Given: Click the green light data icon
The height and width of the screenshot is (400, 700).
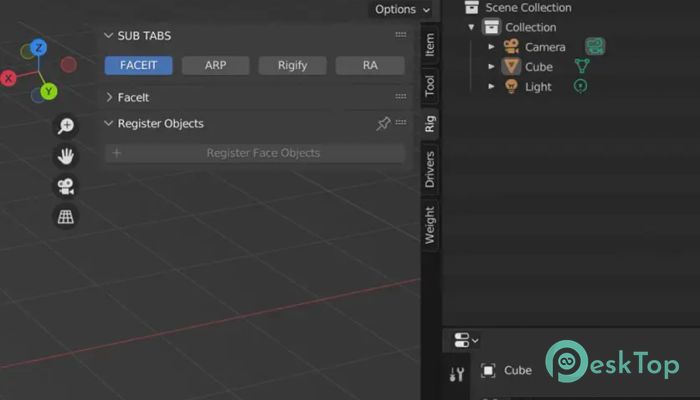Looking at the screenshot, I should 580,86.
